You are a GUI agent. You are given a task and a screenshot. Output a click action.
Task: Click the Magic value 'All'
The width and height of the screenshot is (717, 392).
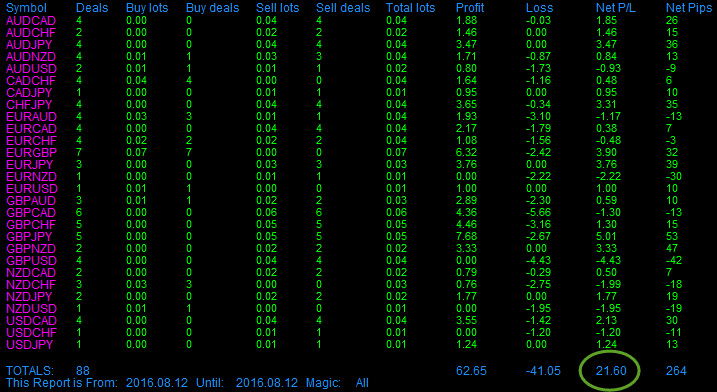coord(362,383)
